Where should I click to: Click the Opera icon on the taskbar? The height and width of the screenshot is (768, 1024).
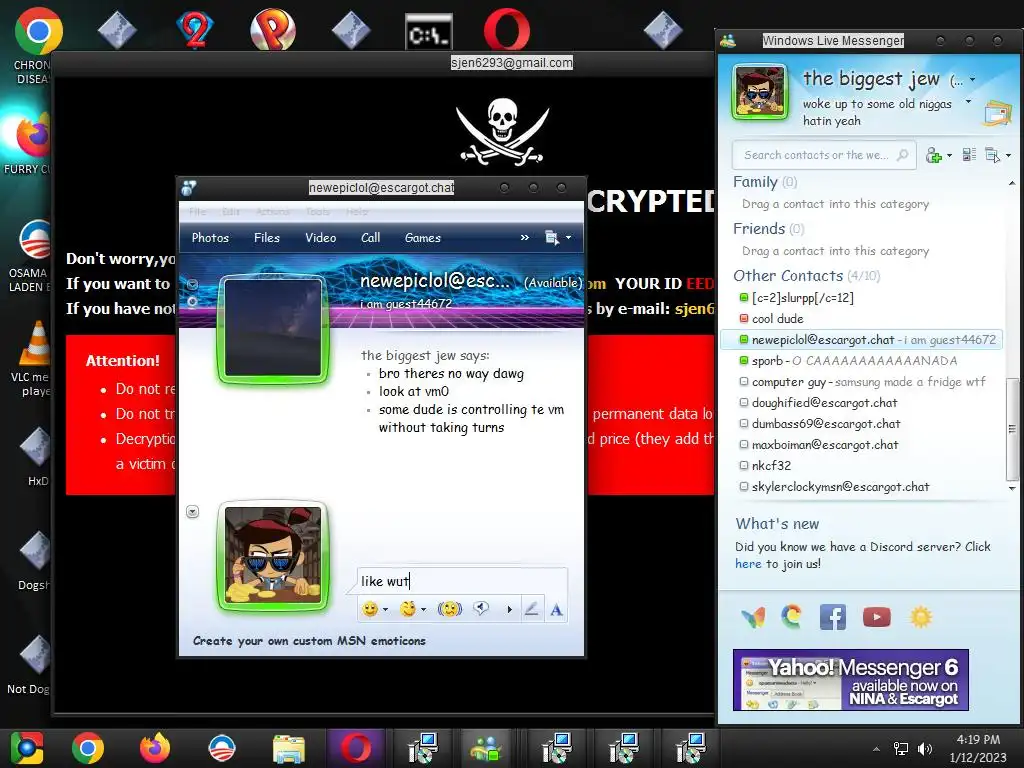point(356,748)
